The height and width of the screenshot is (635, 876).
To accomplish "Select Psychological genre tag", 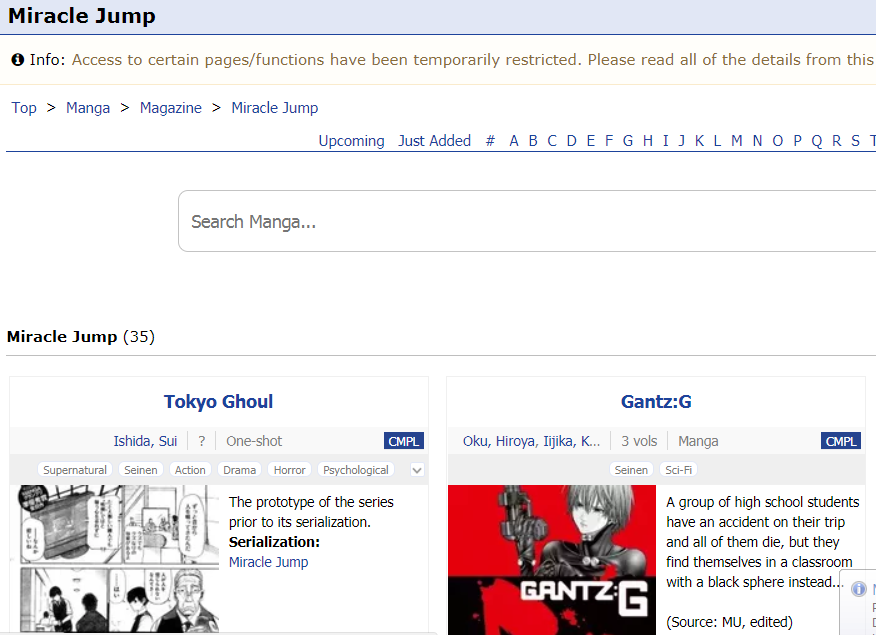I will (356, 470).
